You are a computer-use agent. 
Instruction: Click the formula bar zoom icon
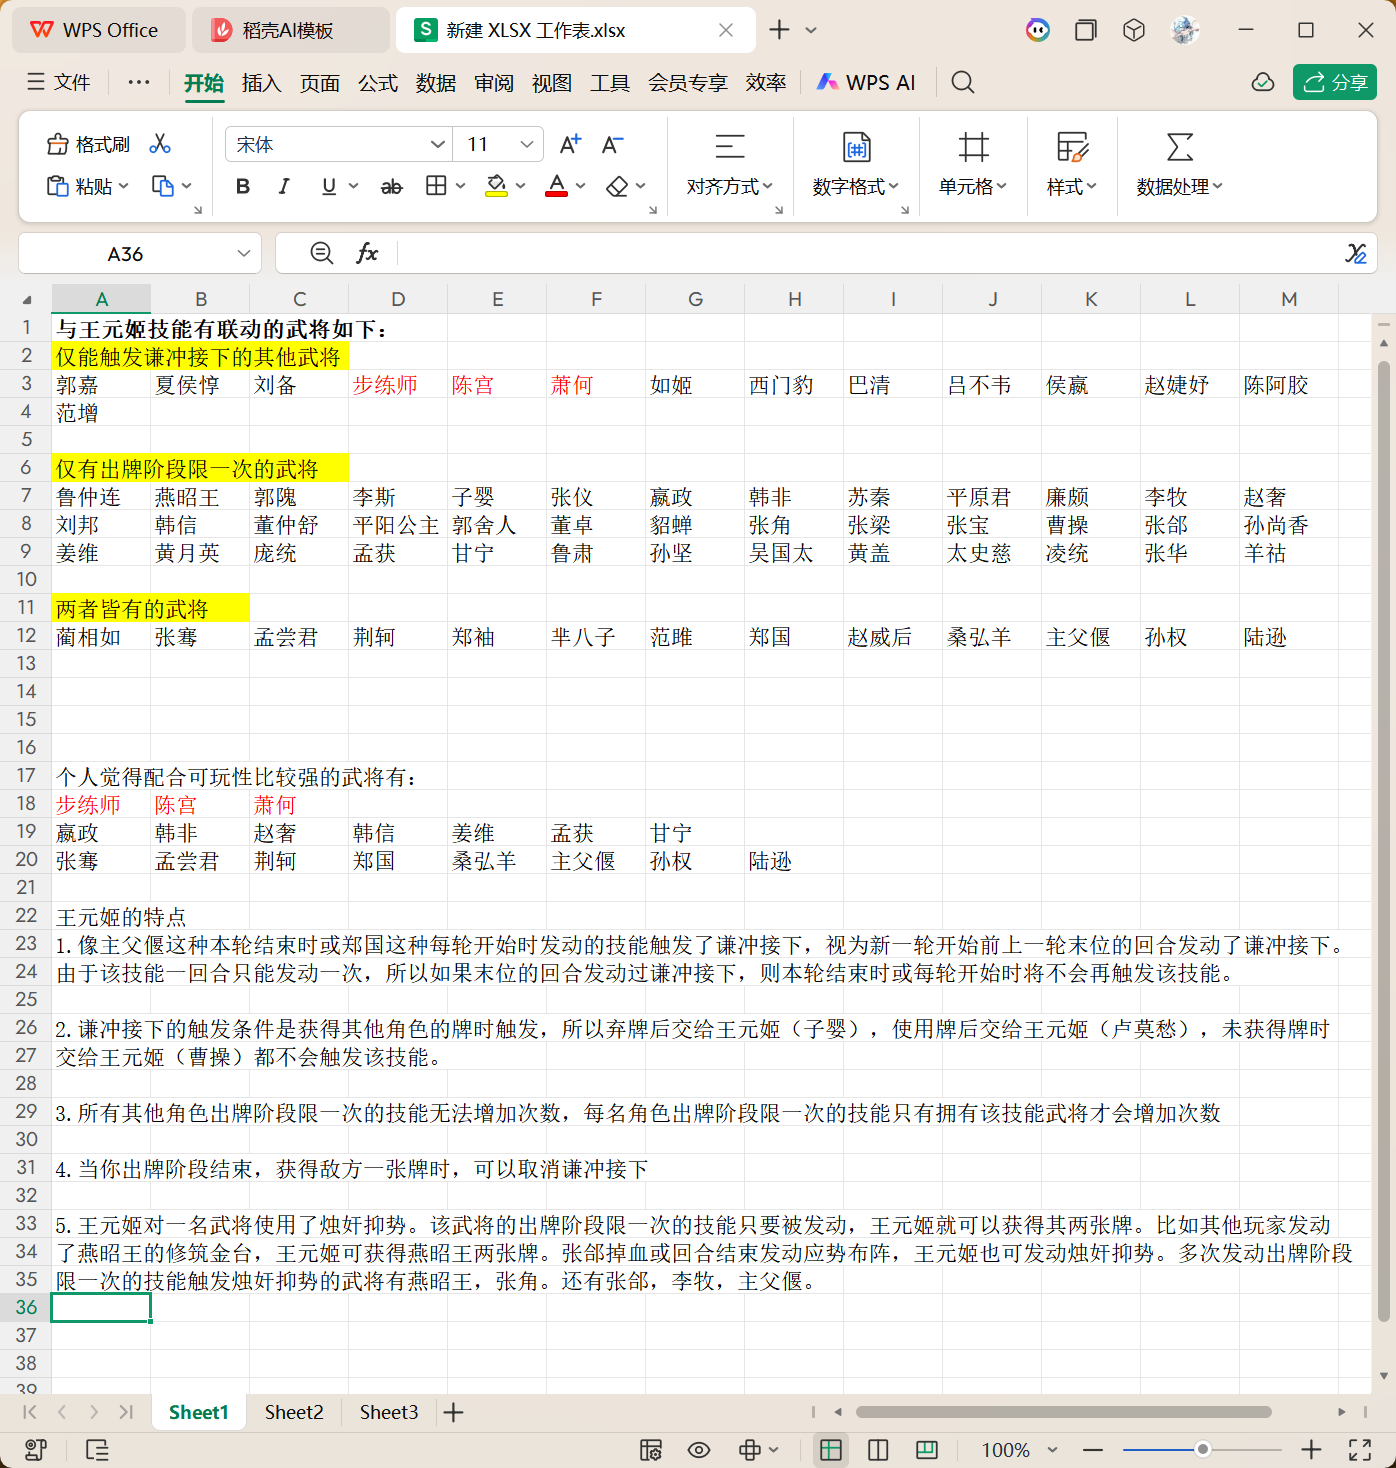322,253
